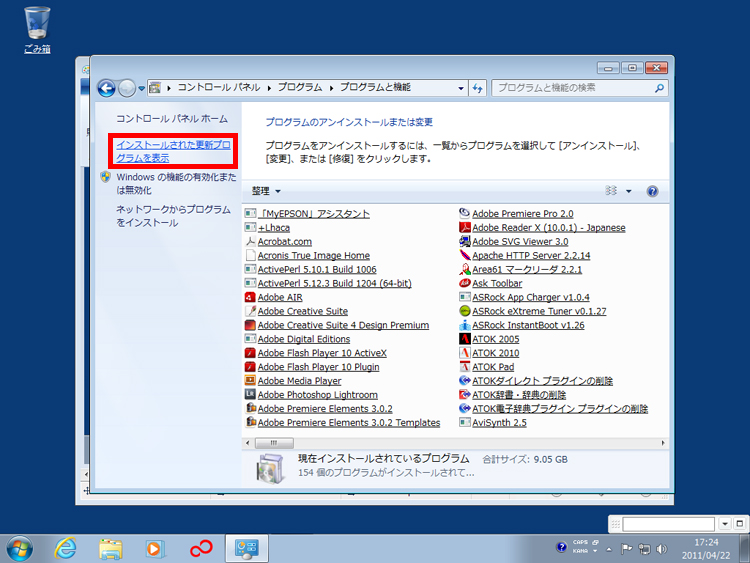Select ASRock InstantBoot v1.26 icon

point(464,325)
